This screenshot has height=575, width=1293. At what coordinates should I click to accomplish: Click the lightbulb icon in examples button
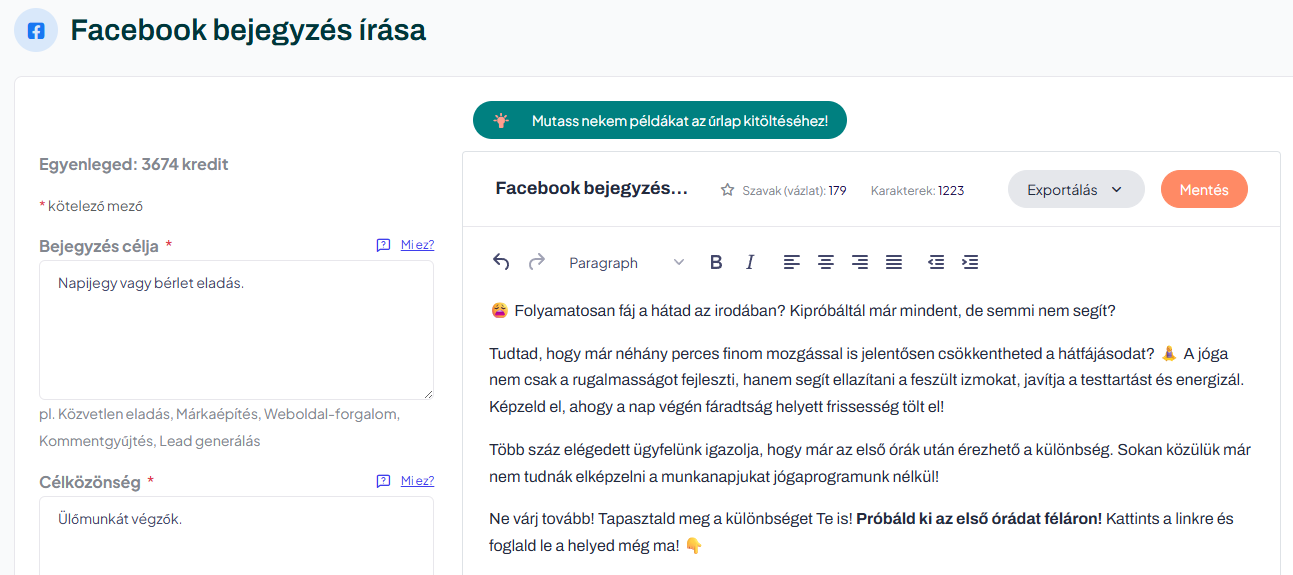[501, 120]
